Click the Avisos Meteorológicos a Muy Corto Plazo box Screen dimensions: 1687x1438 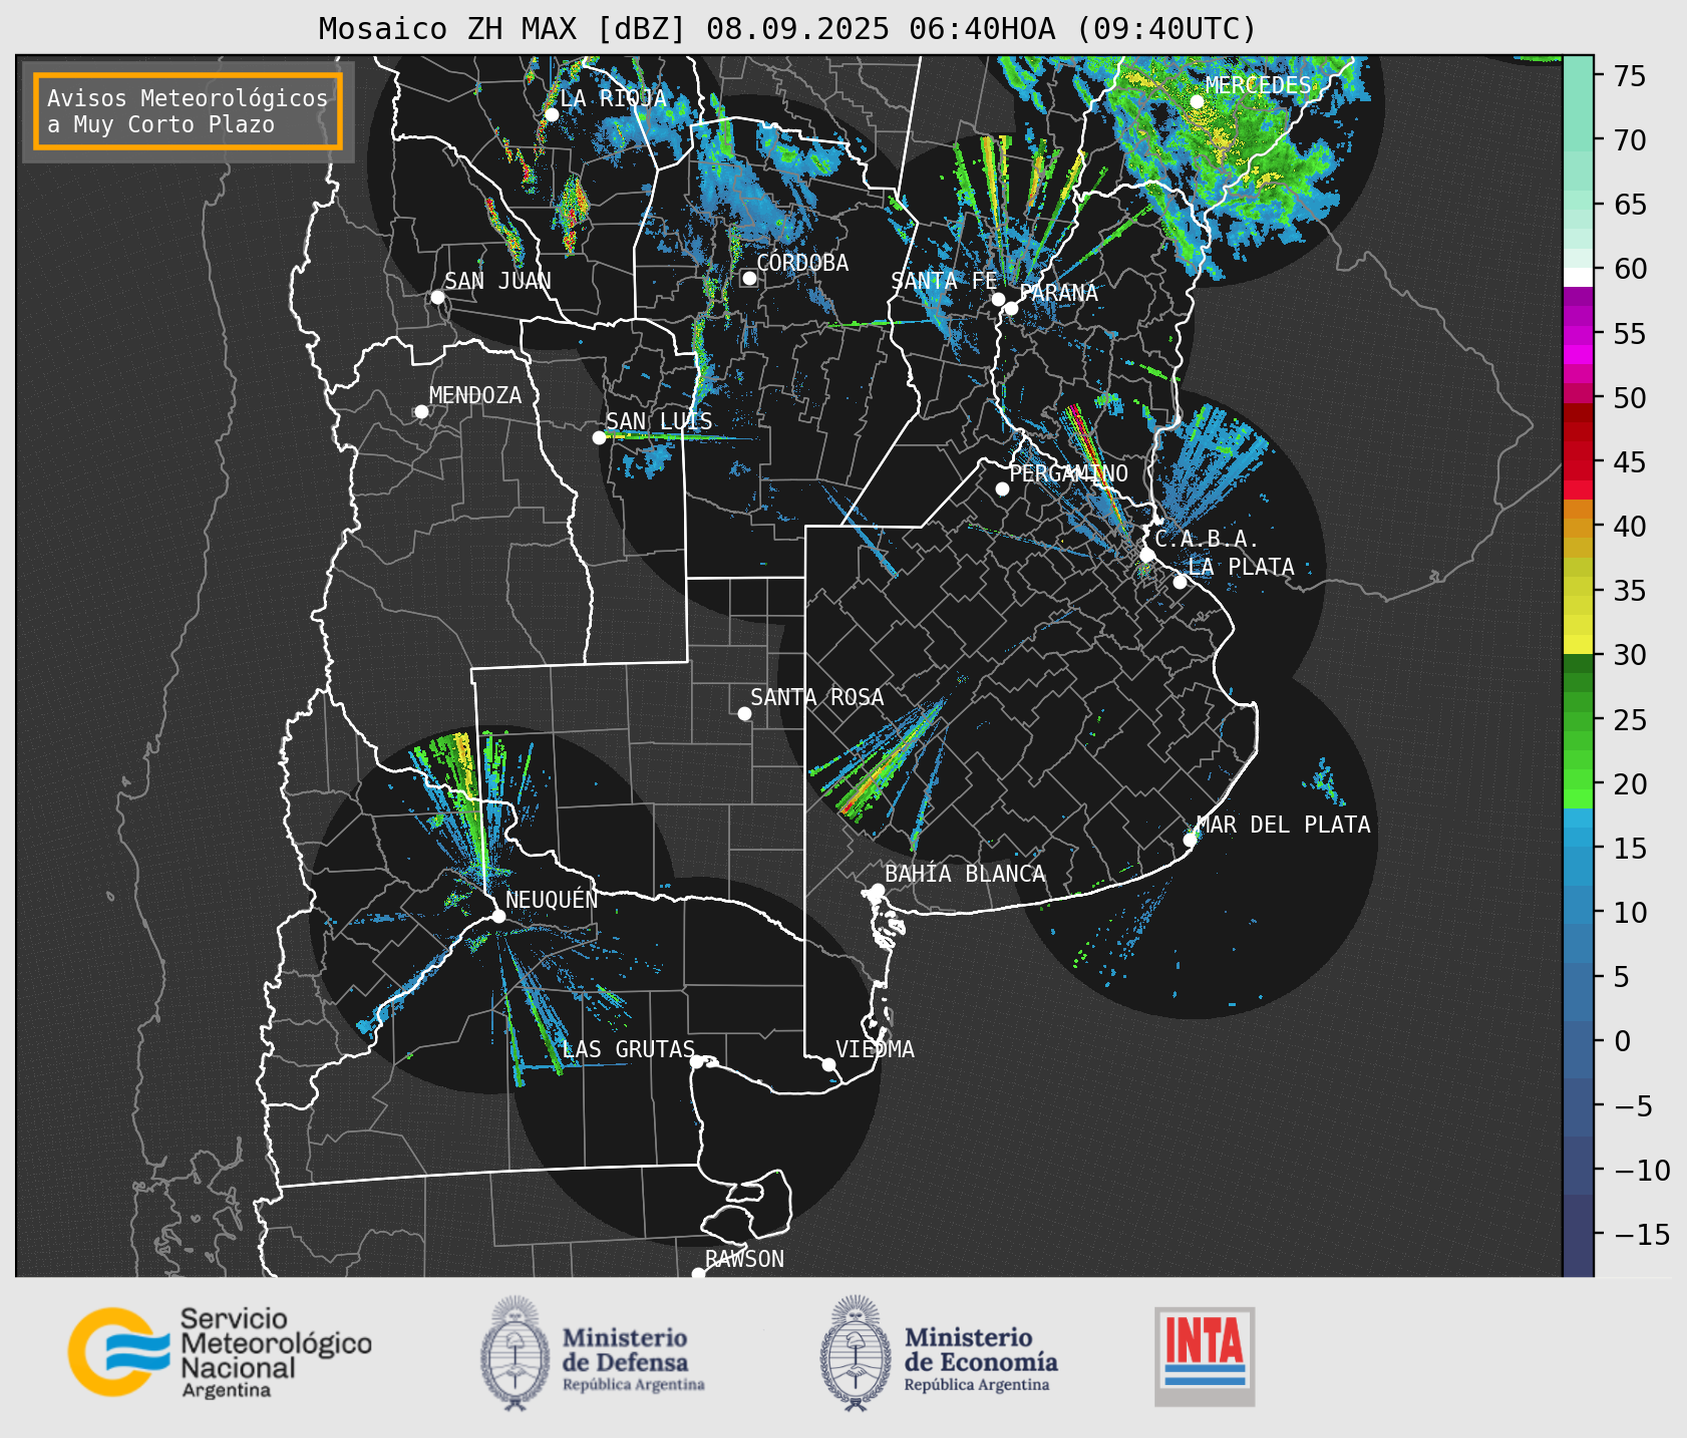pyautogui.click(x=188, y=111)
